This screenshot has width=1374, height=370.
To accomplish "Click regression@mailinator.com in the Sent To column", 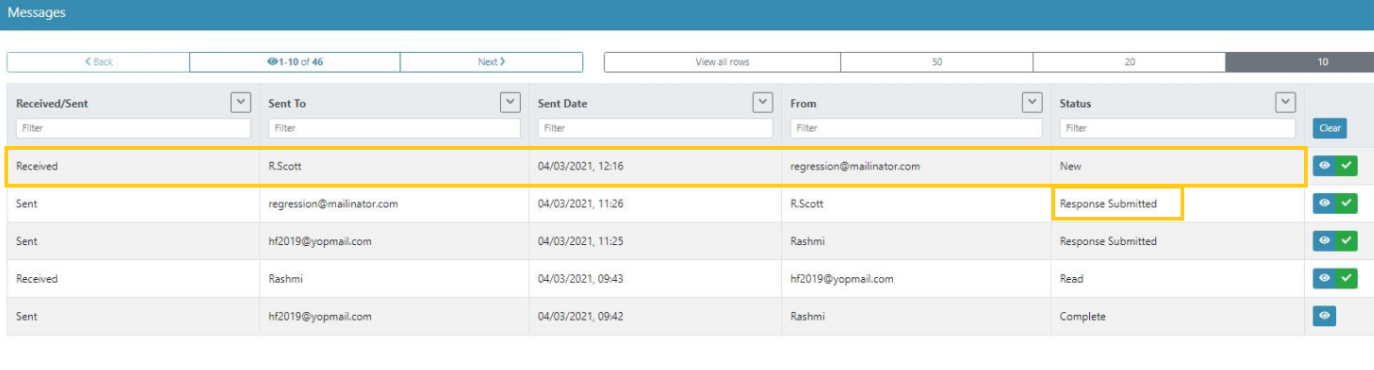I will click(x=333, y=203).
